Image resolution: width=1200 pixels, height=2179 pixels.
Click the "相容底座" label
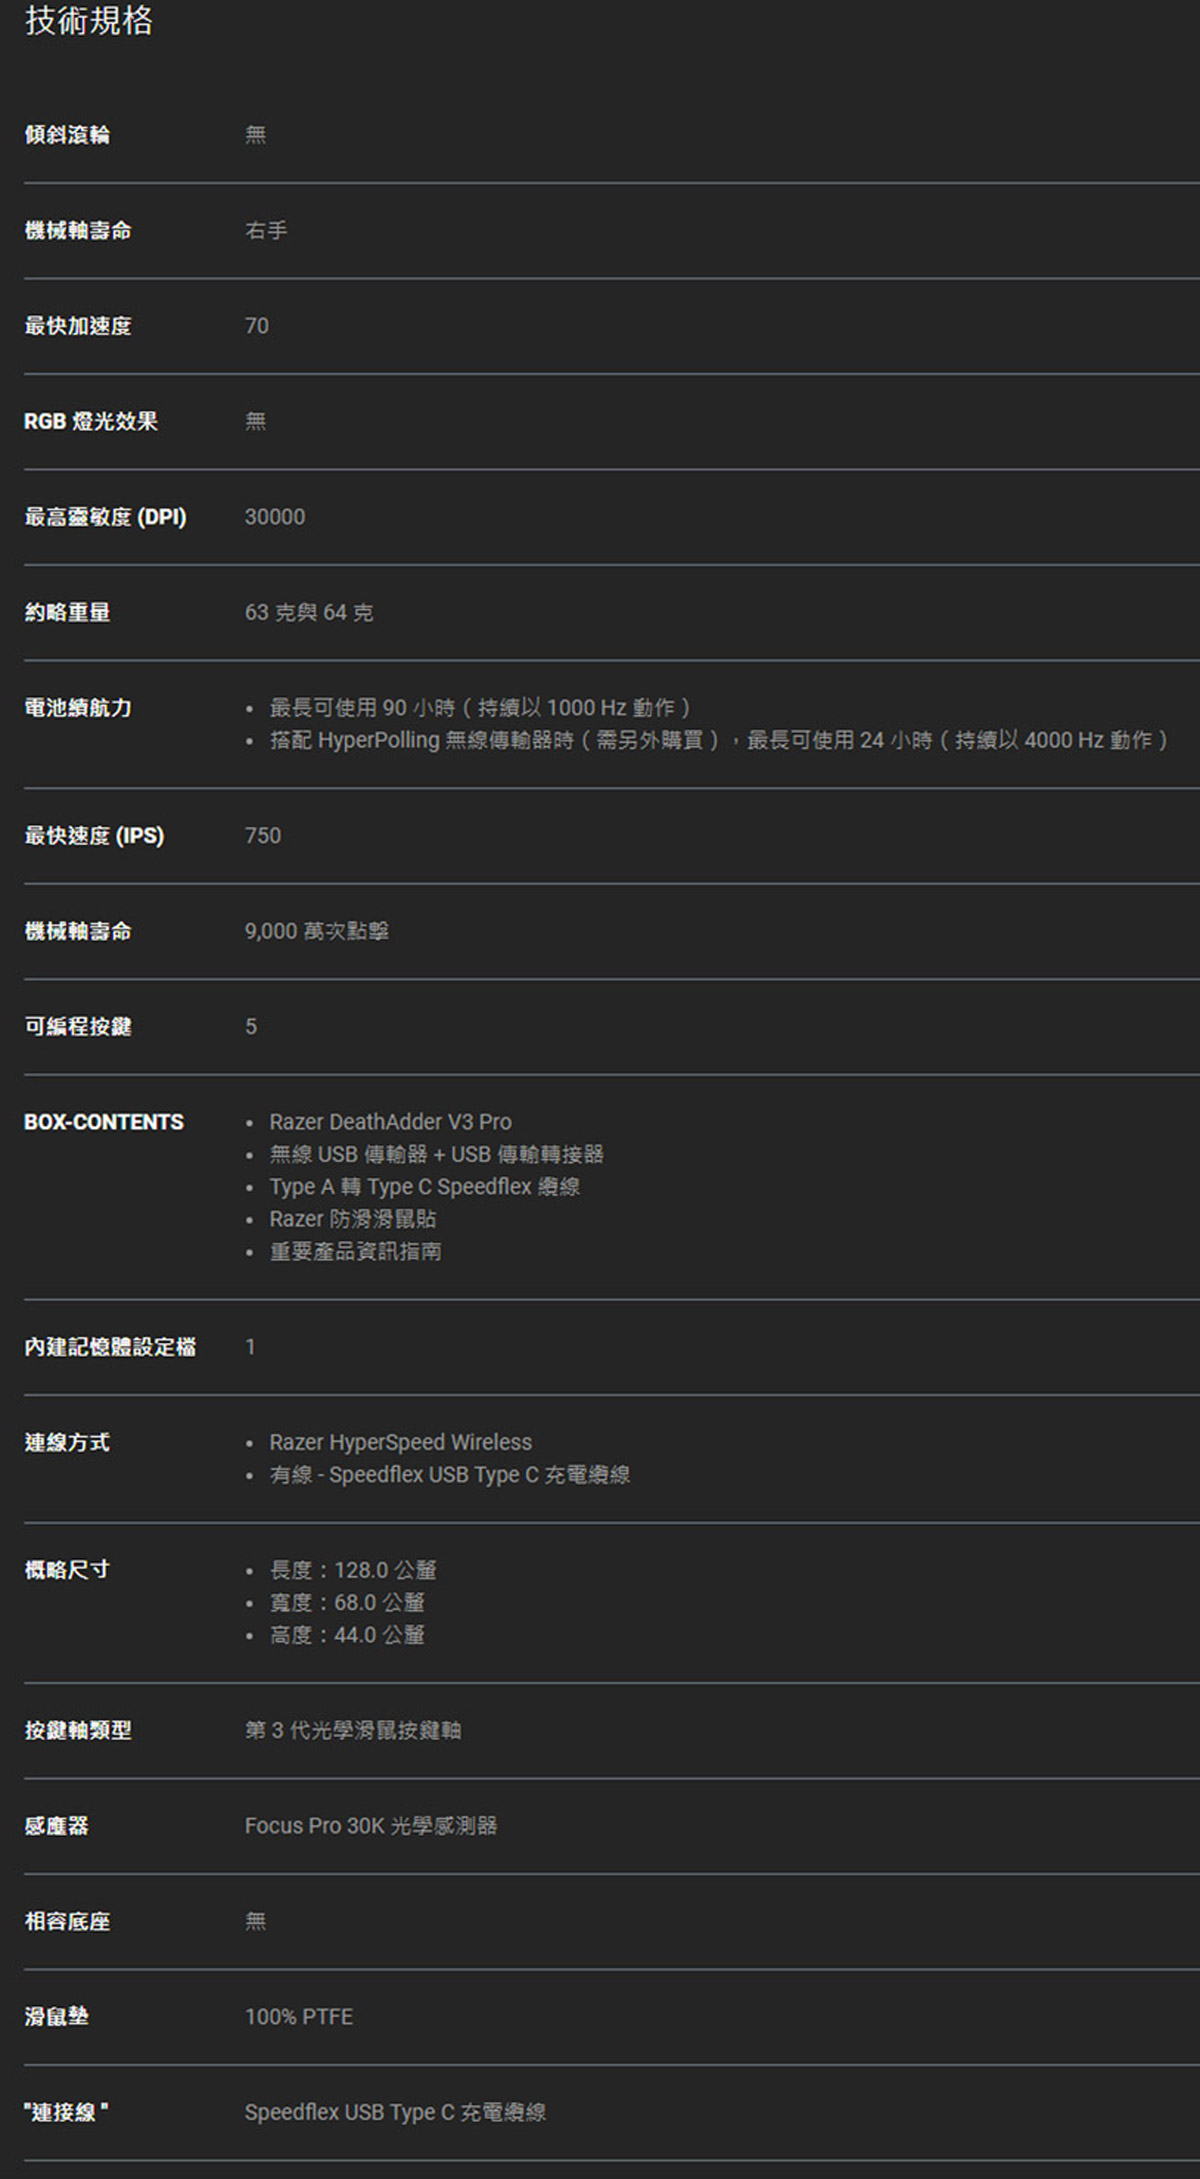67,1921
